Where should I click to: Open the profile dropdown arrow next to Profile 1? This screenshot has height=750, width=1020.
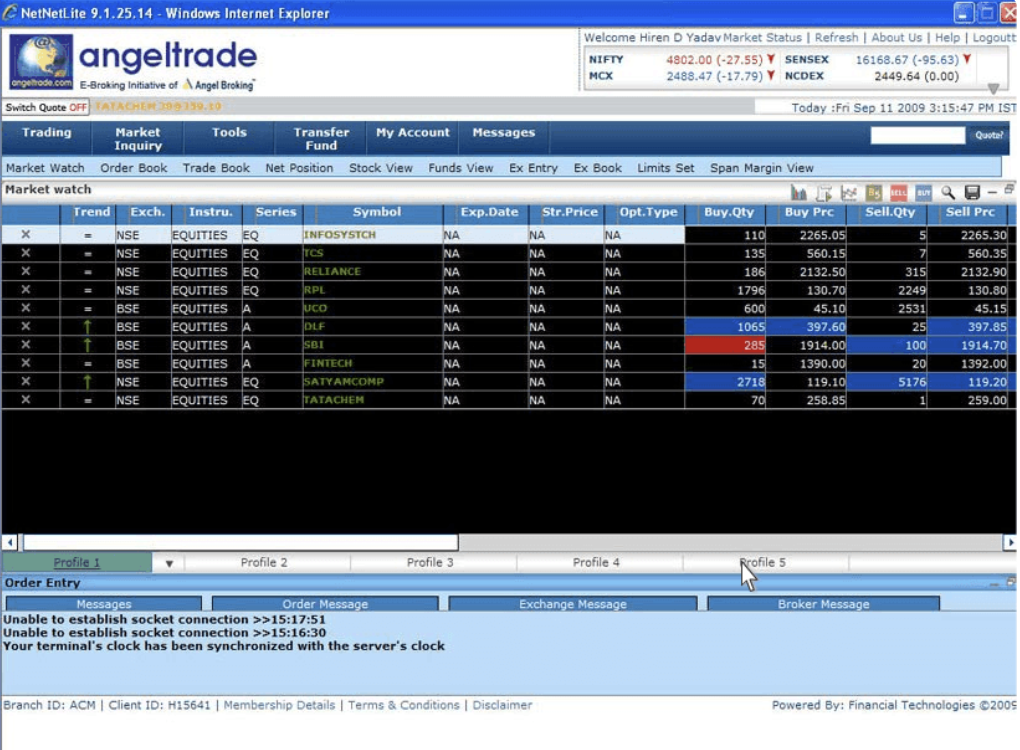point(169,563)
